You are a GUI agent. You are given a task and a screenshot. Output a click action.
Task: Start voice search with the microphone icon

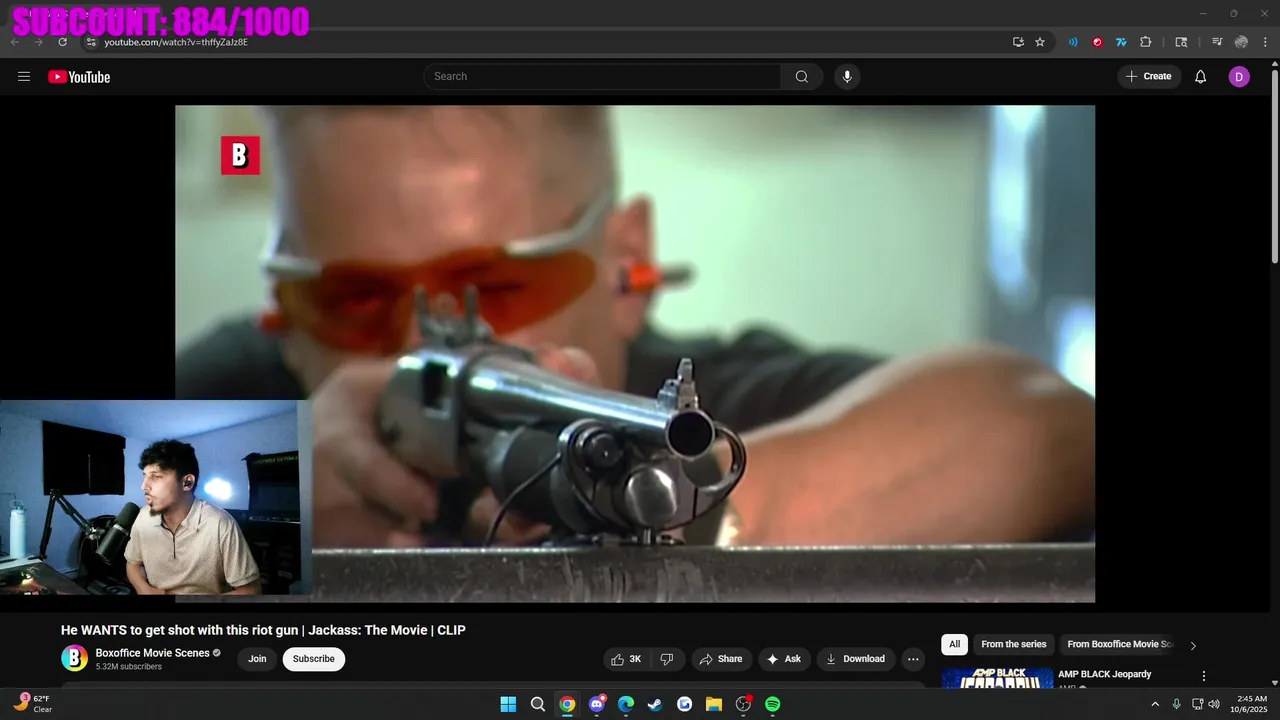847,77
